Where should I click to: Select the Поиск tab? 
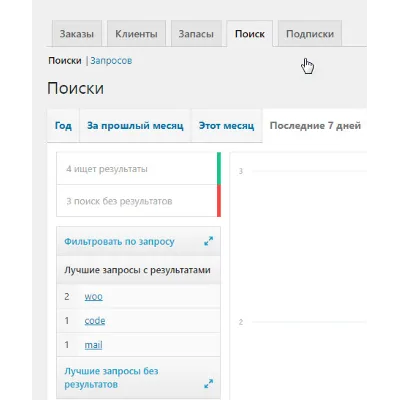pos(250,34)
